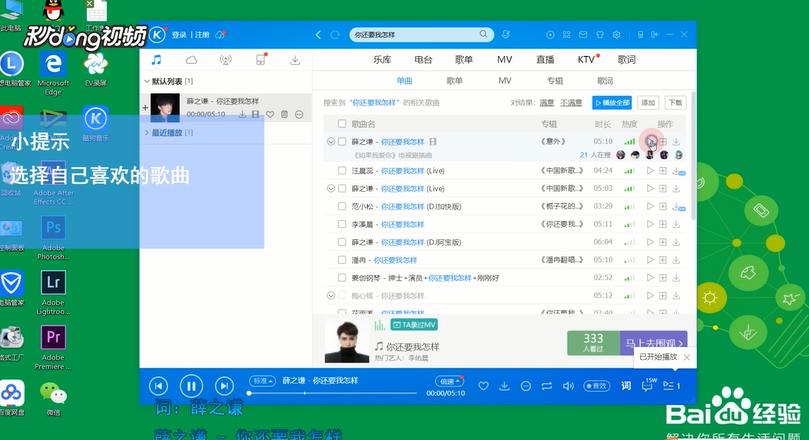The width and height of the screenshot is (809, 440).
Task: Open the download manager sidebar tab
Action: [x=295, y=60]
